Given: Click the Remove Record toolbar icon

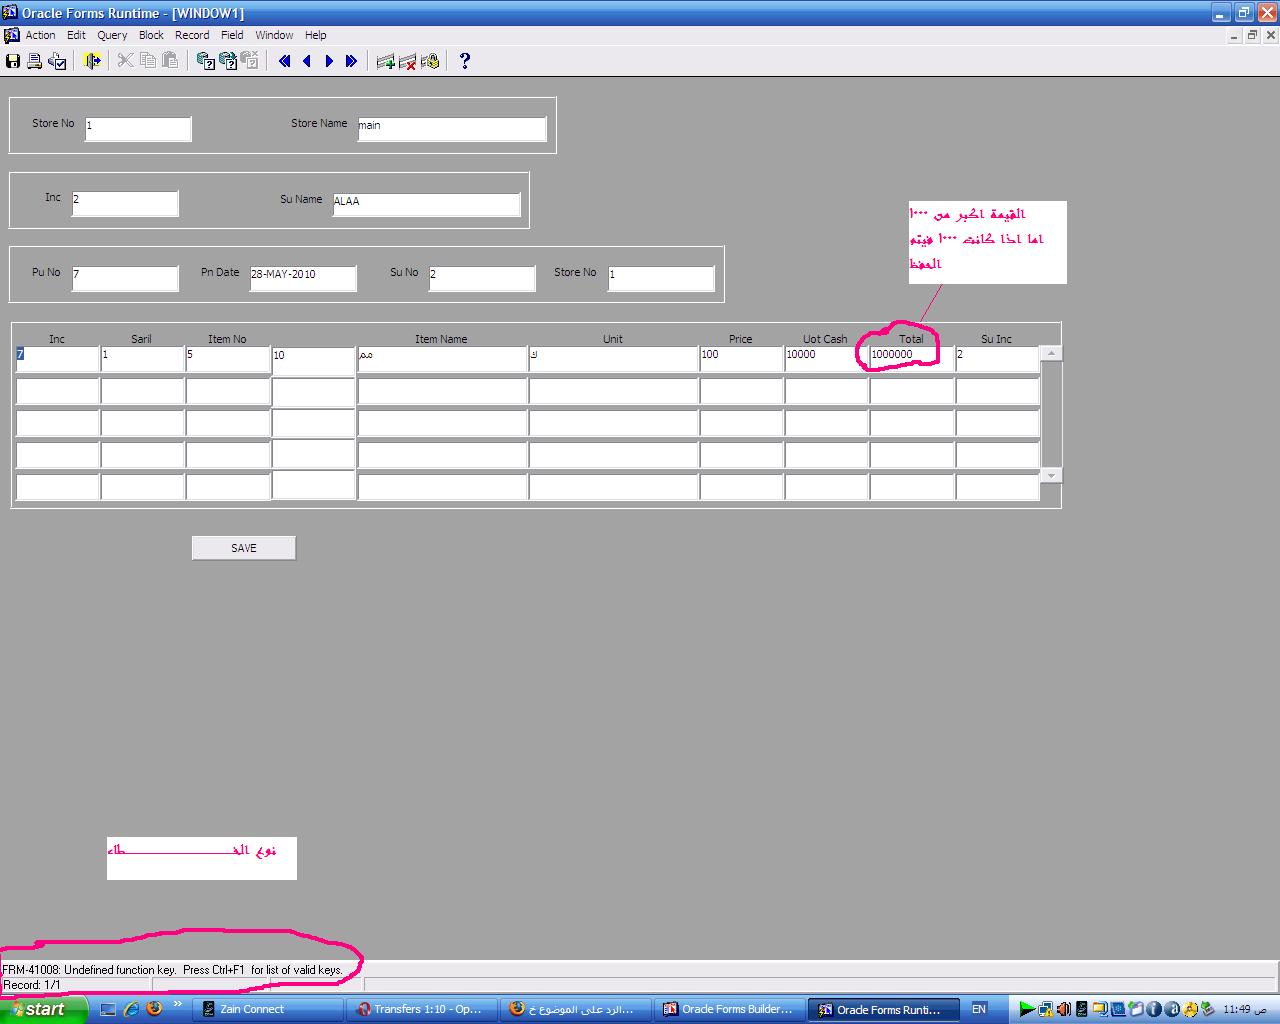Looking at the screenshot, I should [x=407, y=61].
